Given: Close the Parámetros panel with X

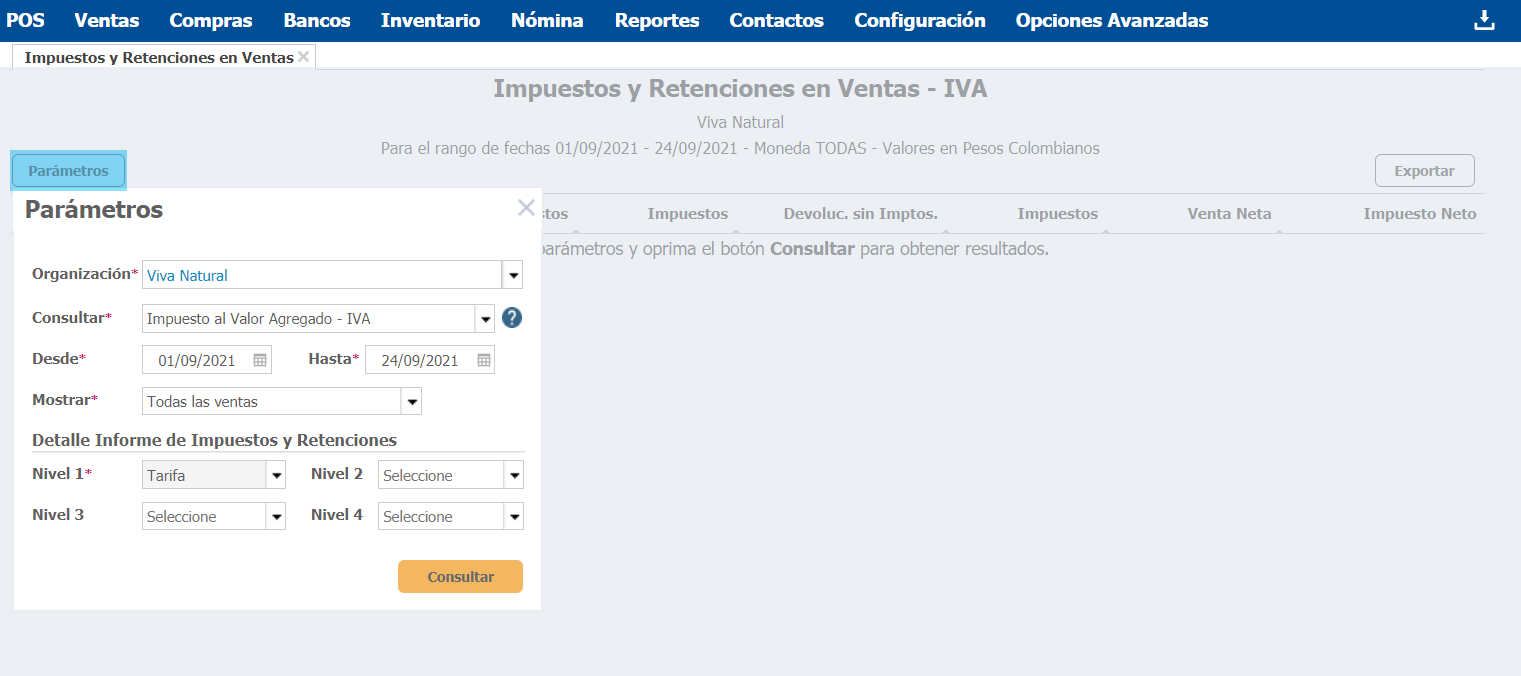Looking at the screenshot, I should pyautogui.click(x=526, y=208).
